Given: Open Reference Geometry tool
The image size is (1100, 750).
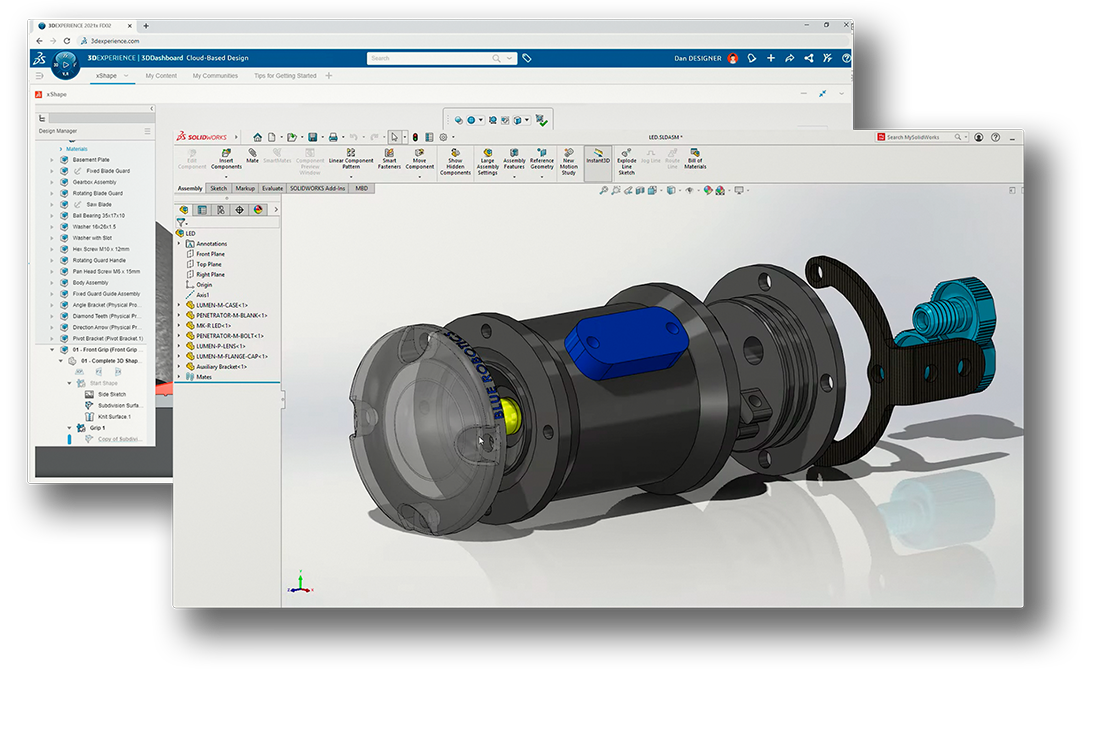Looking at the screenshot, I should (x=542, y=159).
